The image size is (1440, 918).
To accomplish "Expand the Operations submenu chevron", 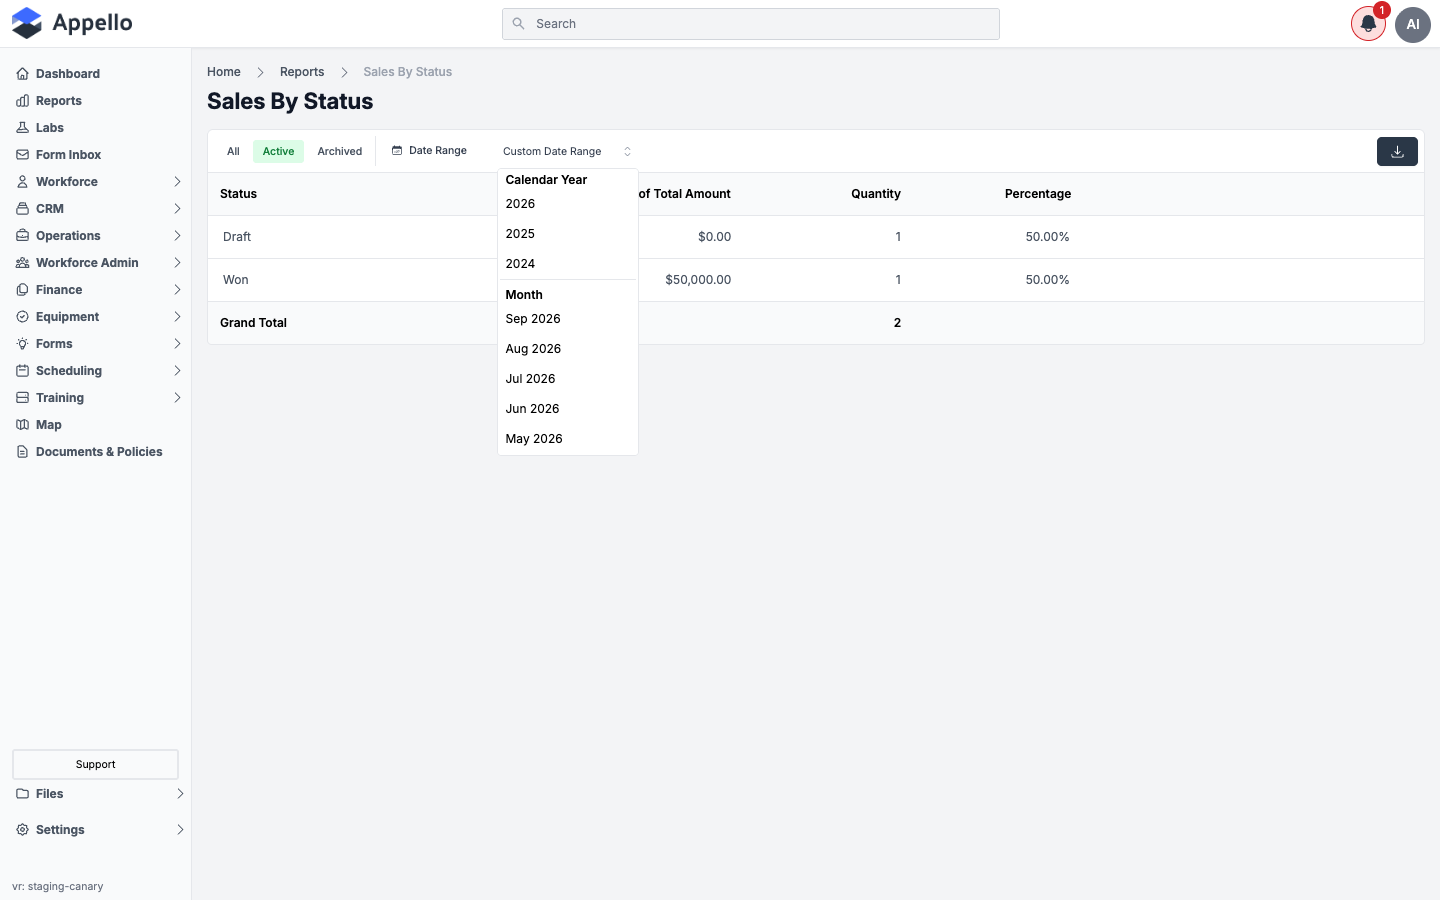I will 177,236.
